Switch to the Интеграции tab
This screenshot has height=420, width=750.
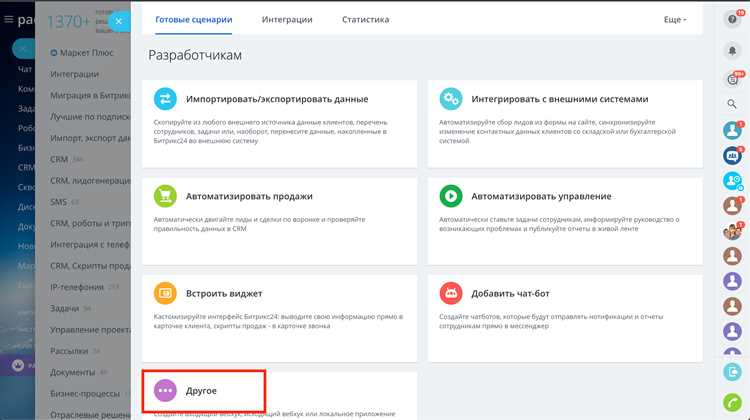(287, 20)
